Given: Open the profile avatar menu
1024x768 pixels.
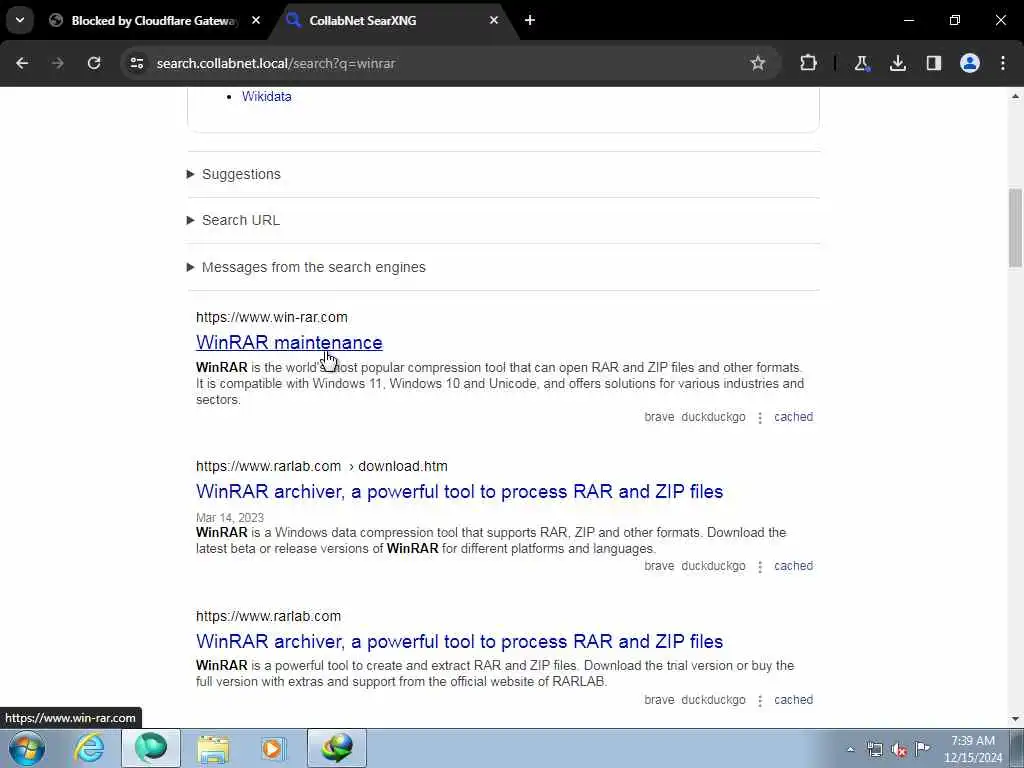Looking at the screenshot, I should [970, 63].
